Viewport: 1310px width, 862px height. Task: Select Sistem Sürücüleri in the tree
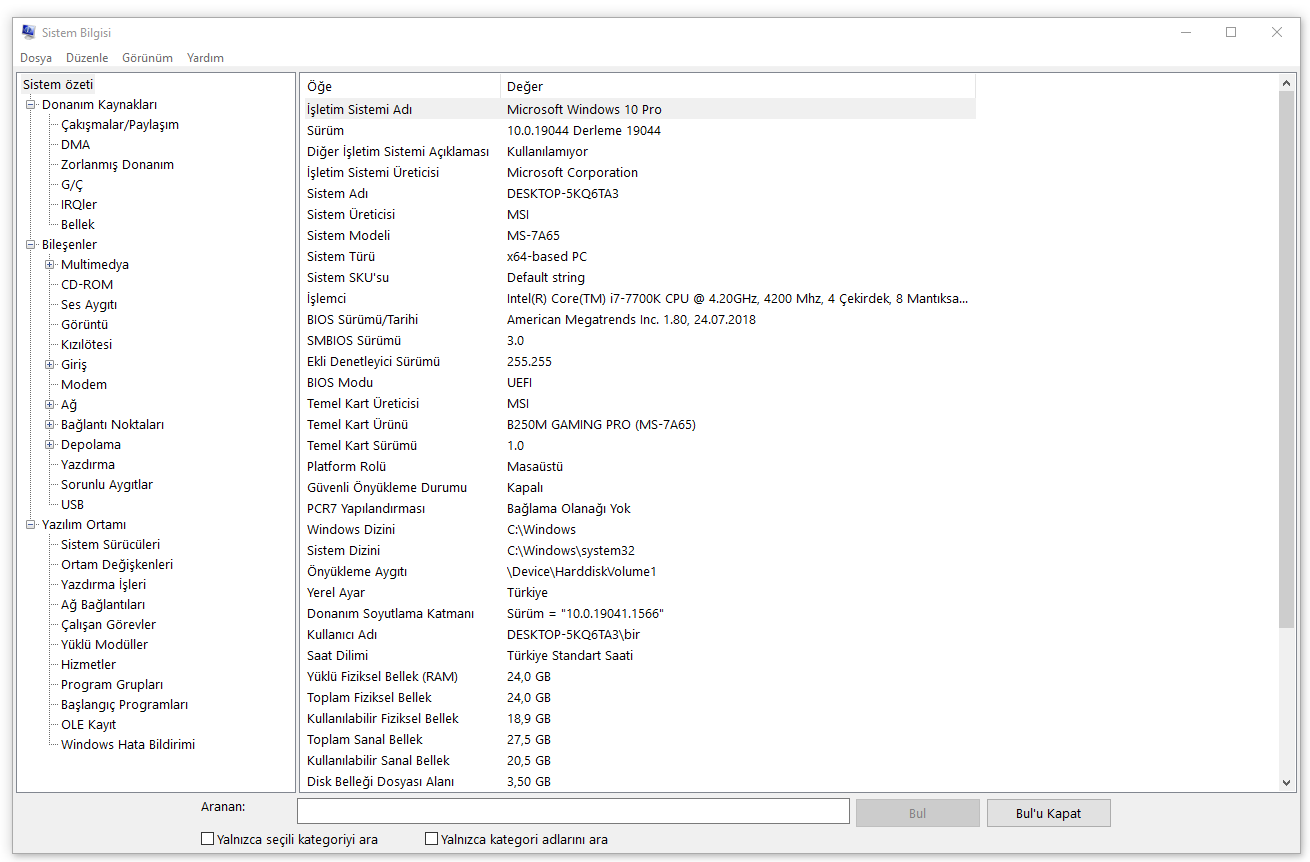110,545
